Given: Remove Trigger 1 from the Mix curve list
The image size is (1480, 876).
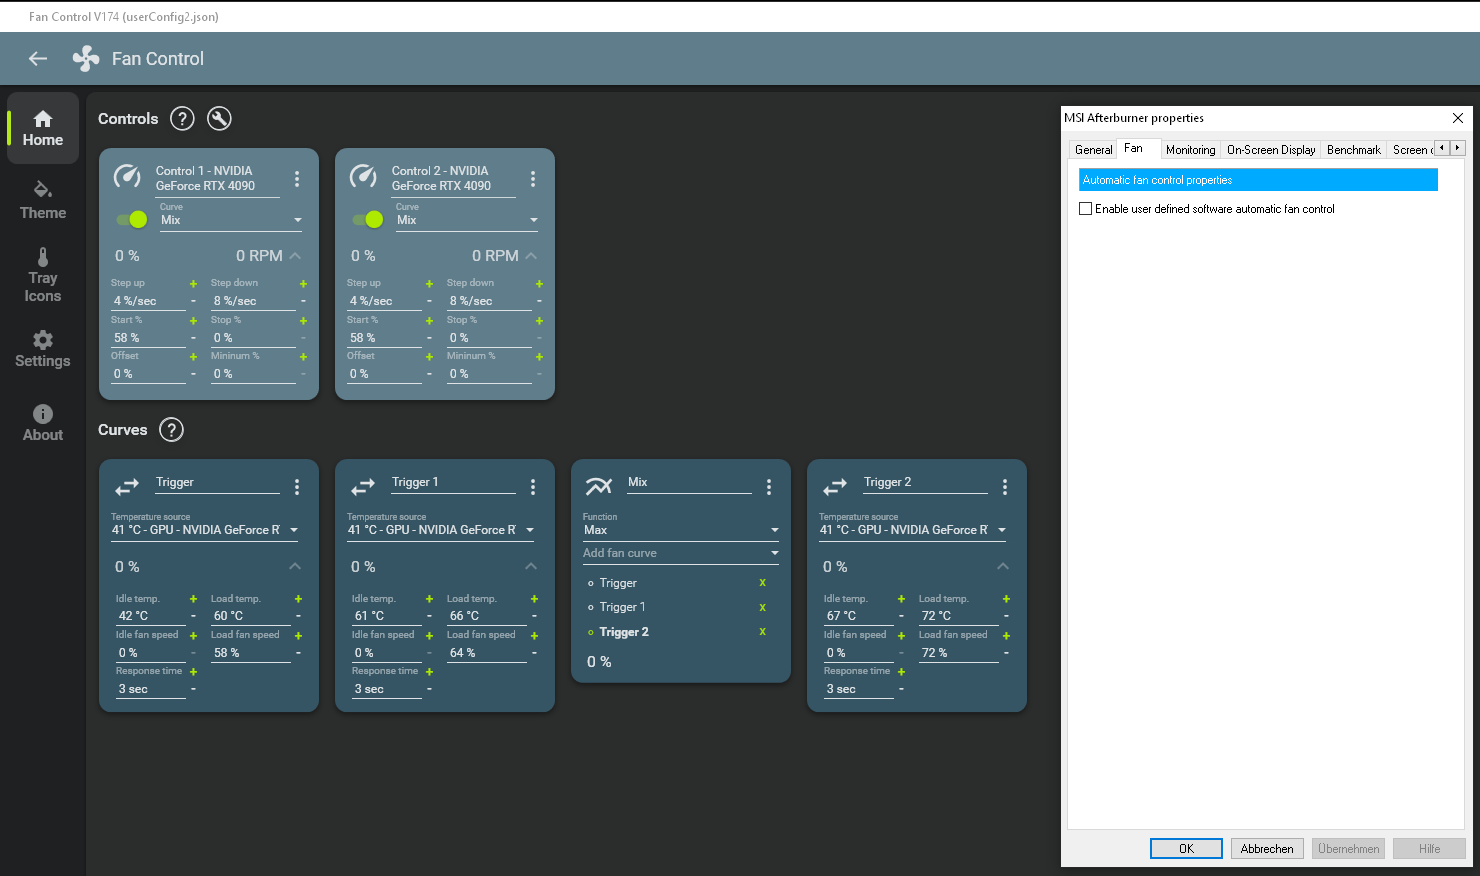Looking at the screenshot, I should pos(762,607).
